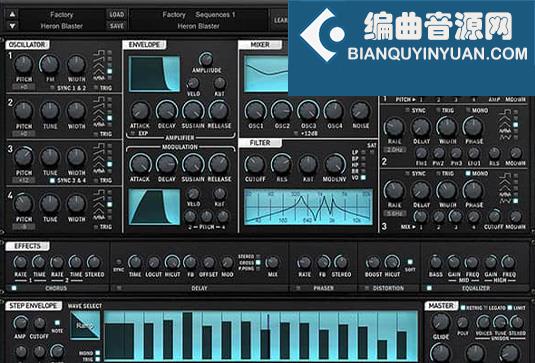The height and width of the screenshot is (363, 535).
Task: Select square waveform icon for oscillator 2
Action: click(x=100, y=100)
